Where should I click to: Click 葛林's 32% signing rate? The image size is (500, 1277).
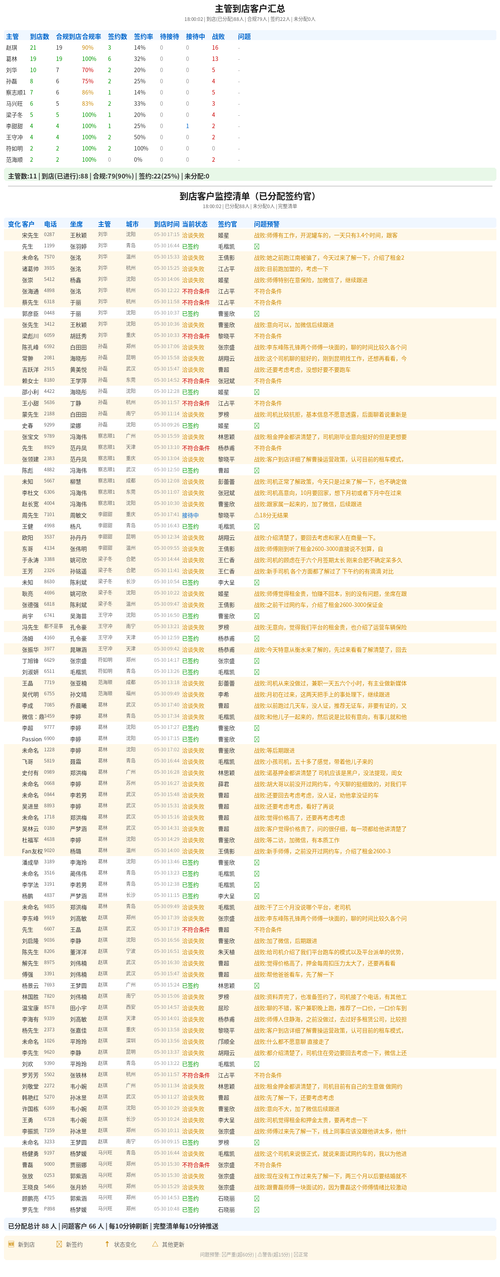pos(139,59)
